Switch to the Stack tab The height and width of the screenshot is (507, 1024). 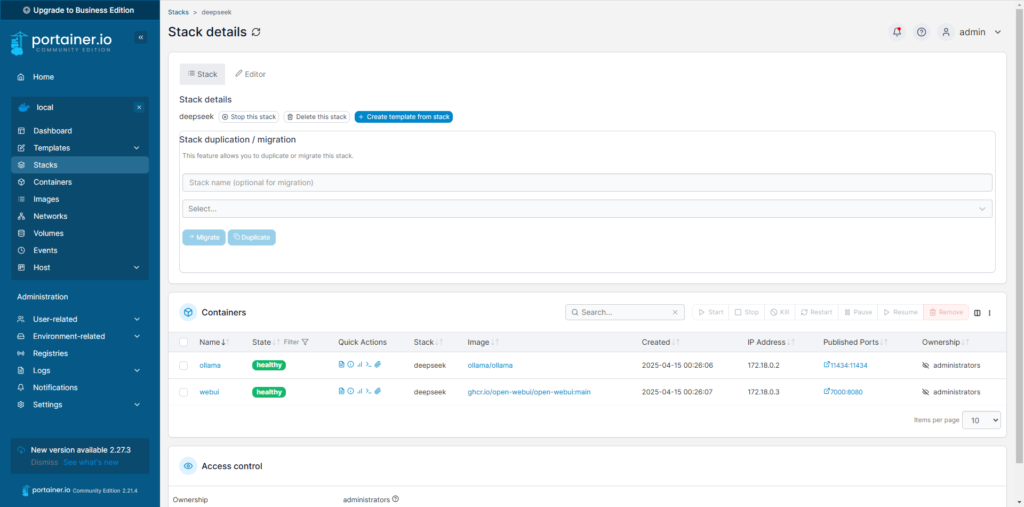point(202,74)
